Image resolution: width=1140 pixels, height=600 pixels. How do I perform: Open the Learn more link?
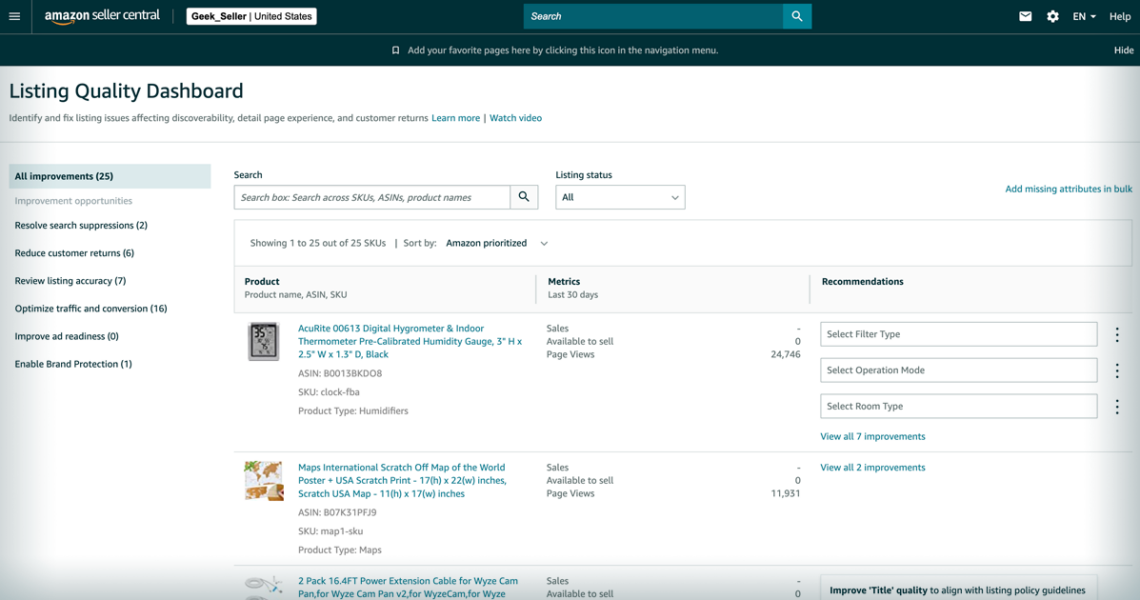click(x=455, y=117)
